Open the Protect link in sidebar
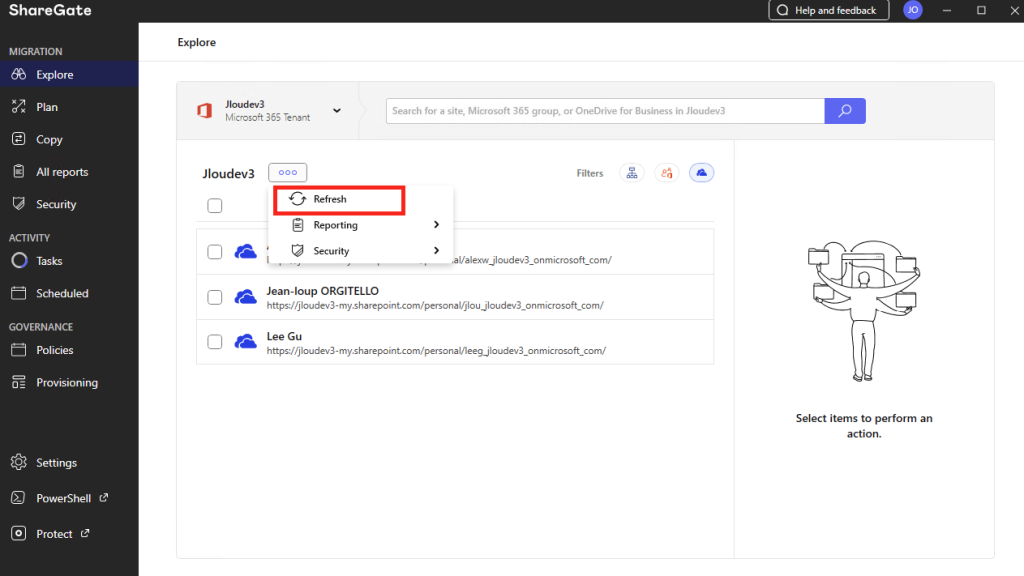 point(69,534)
